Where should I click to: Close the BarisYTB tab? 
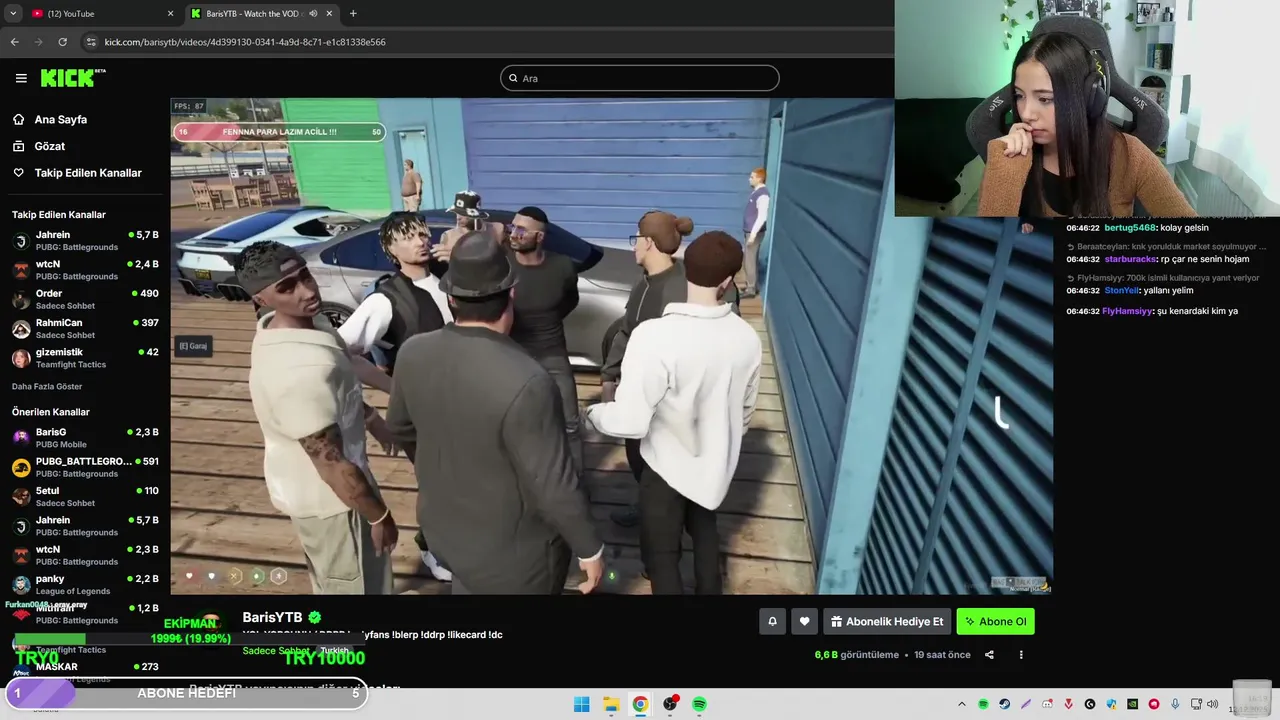point(329,13)
